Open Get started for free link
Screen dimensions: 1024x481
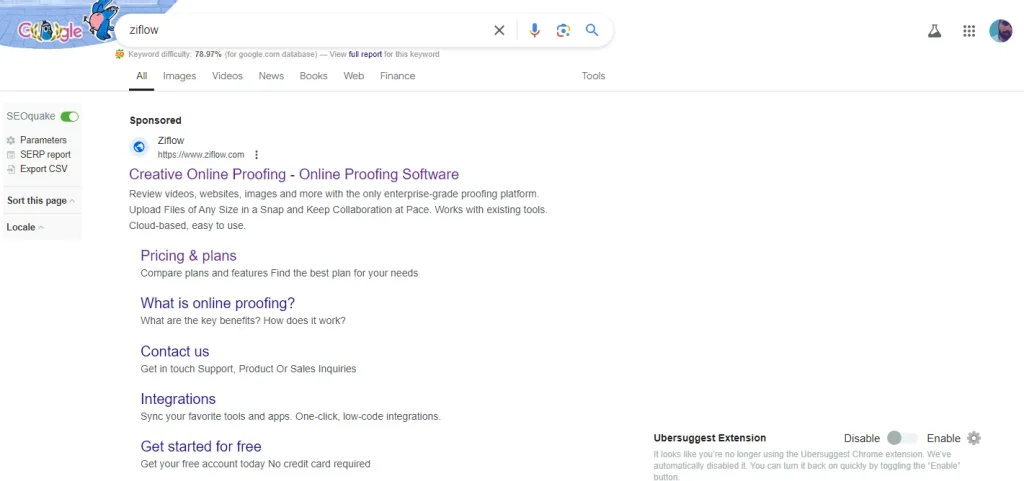coord(201,446)
